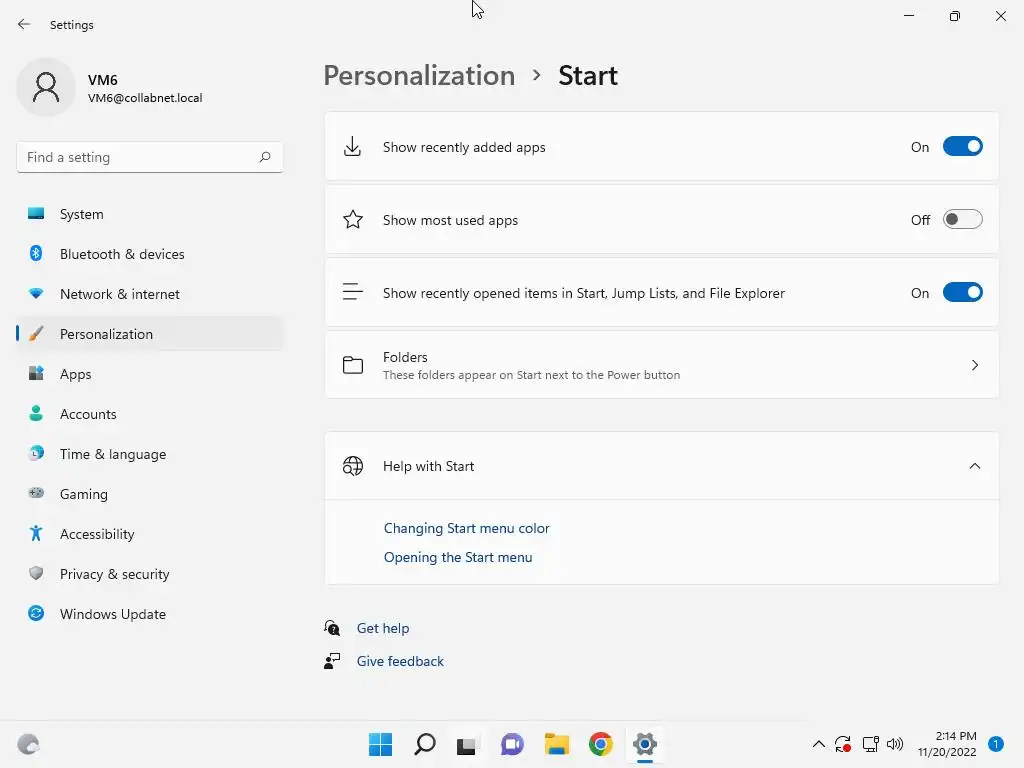
Task: Click the Start button on taskbar
Action: click(x=380, y=744)
